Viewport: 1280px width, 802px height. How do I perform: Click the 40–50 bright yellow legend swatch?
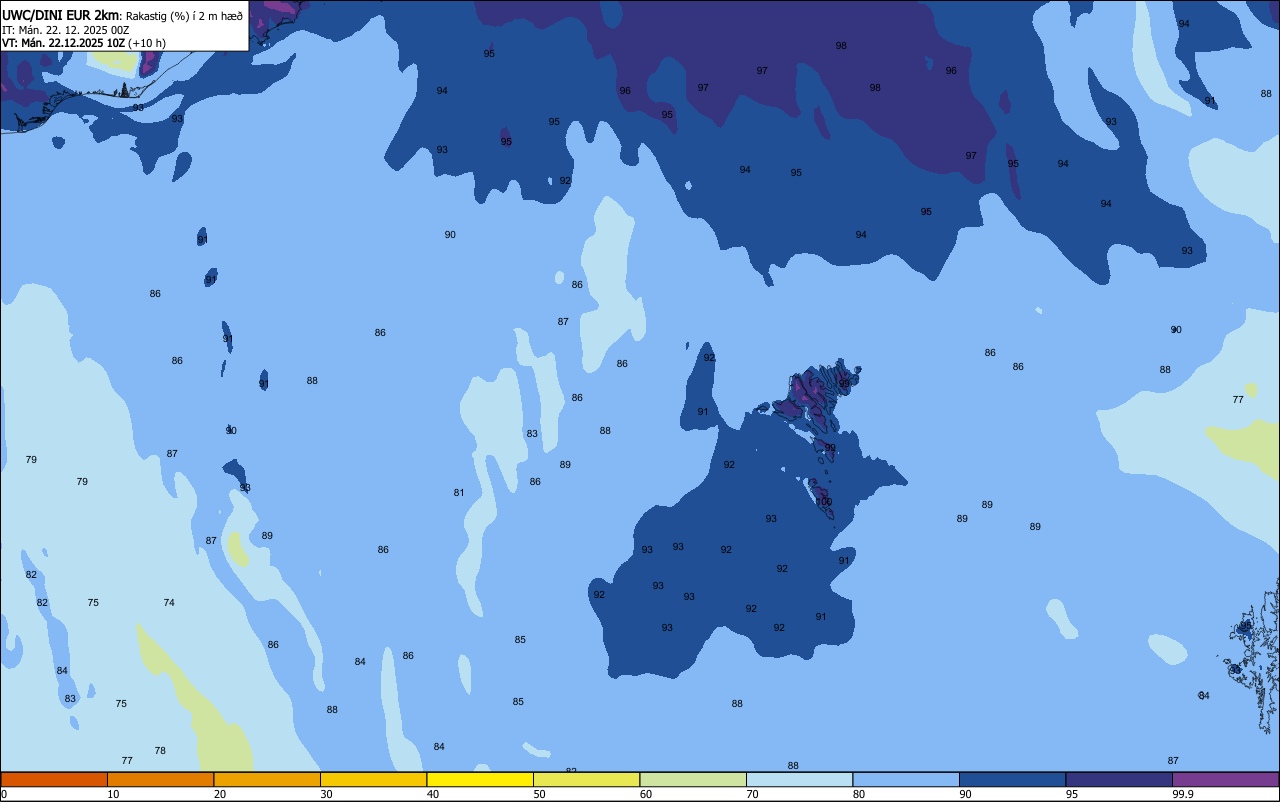480,779
